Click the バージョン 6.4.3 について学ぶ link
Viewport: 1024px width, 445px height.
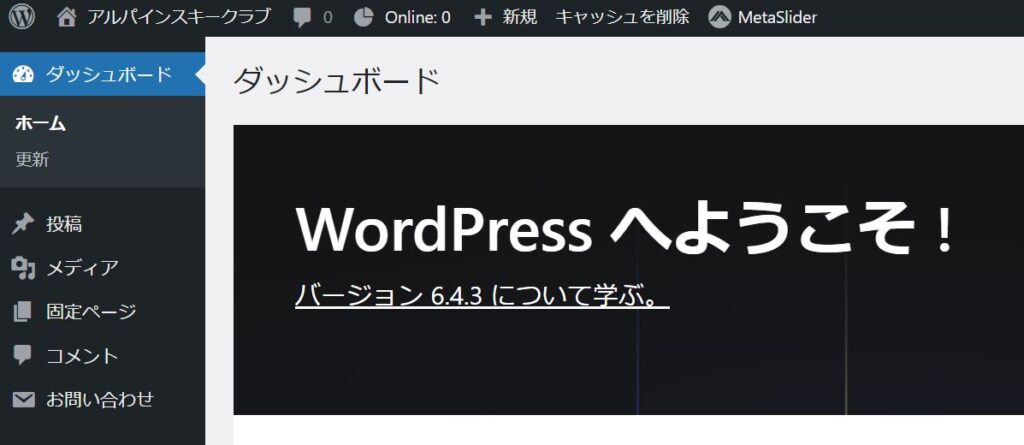[x=482, y=297]
